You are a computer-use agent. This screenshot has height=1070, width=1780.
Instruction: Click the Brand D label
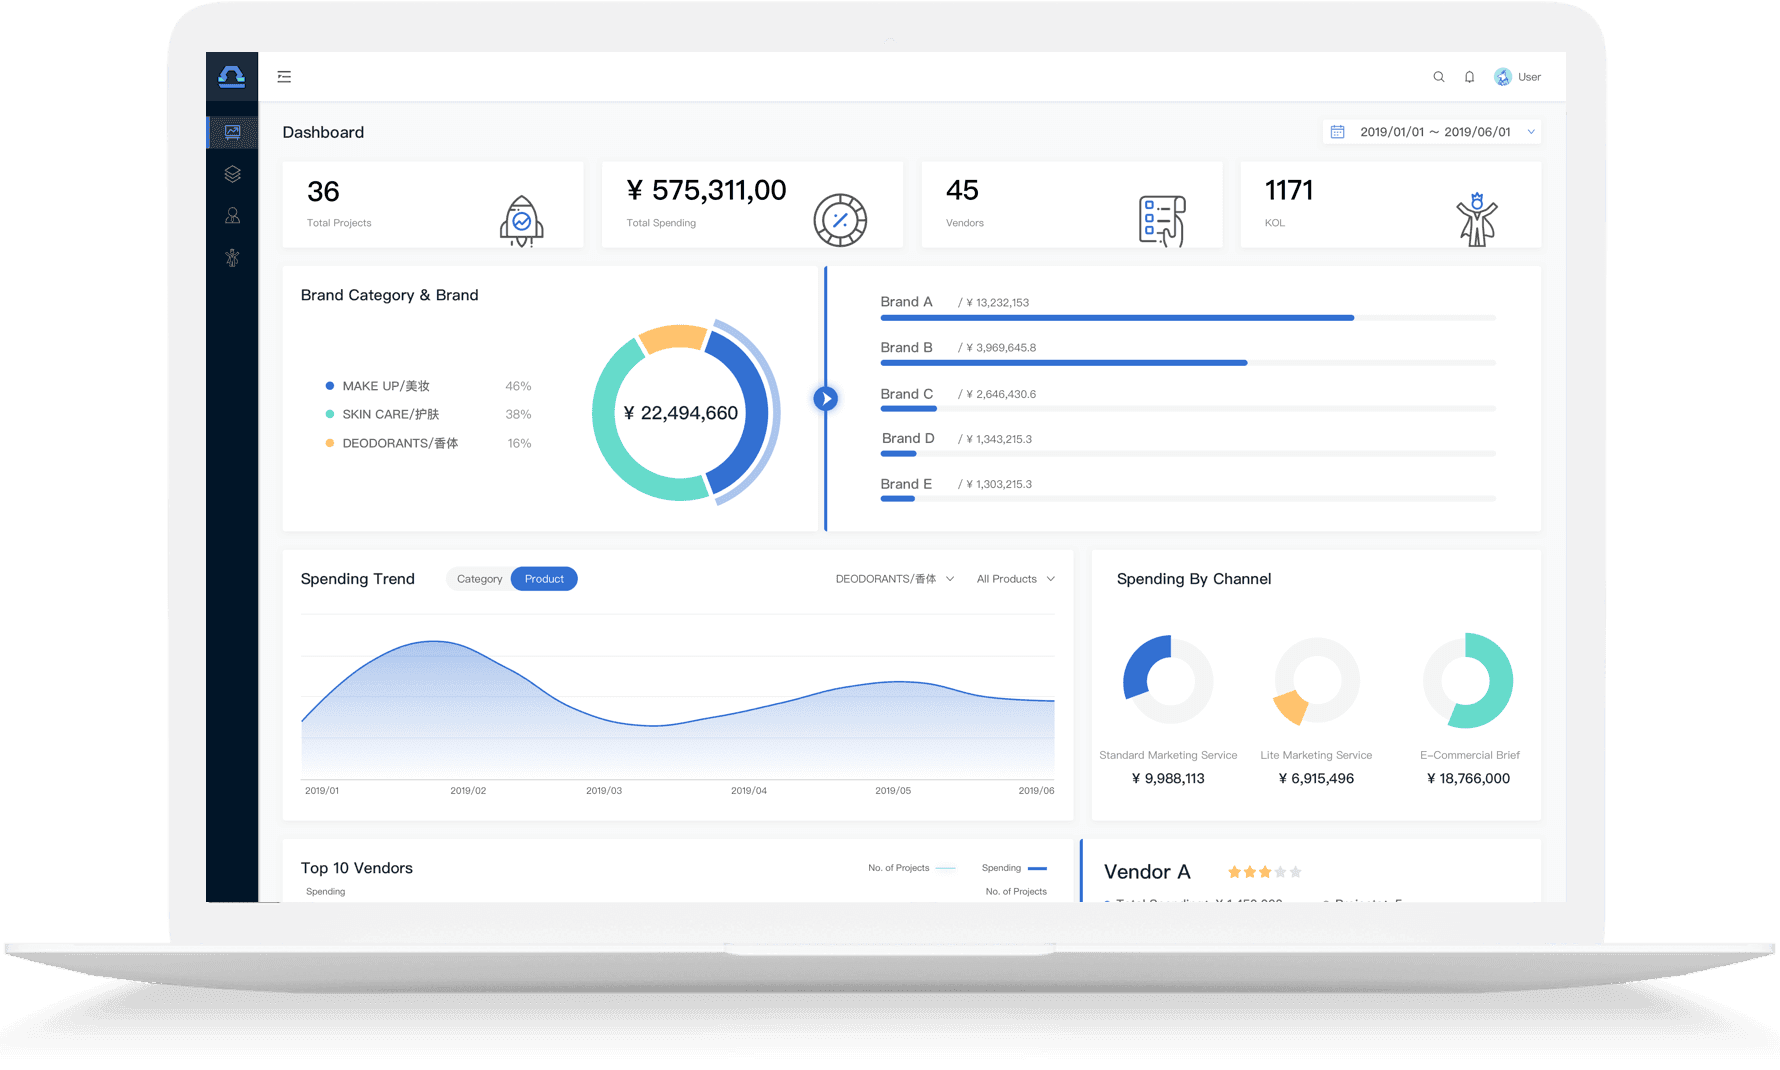click(x=908, y=438)
